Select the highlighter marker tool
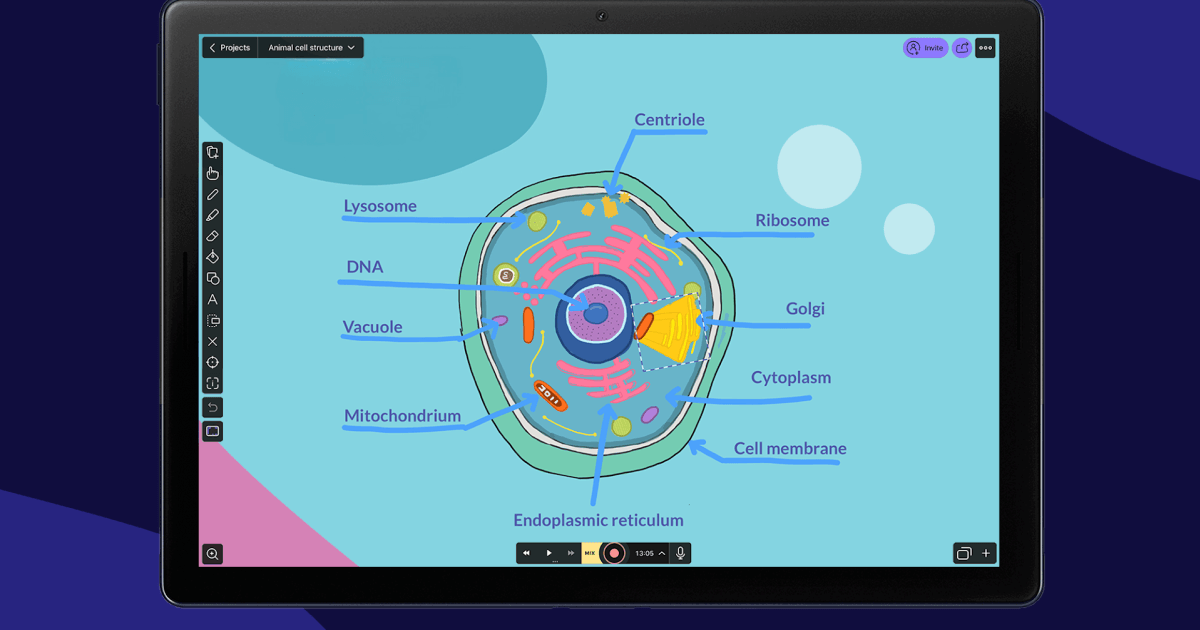Viewport: 1200px width, 630px height. [212, 215]
